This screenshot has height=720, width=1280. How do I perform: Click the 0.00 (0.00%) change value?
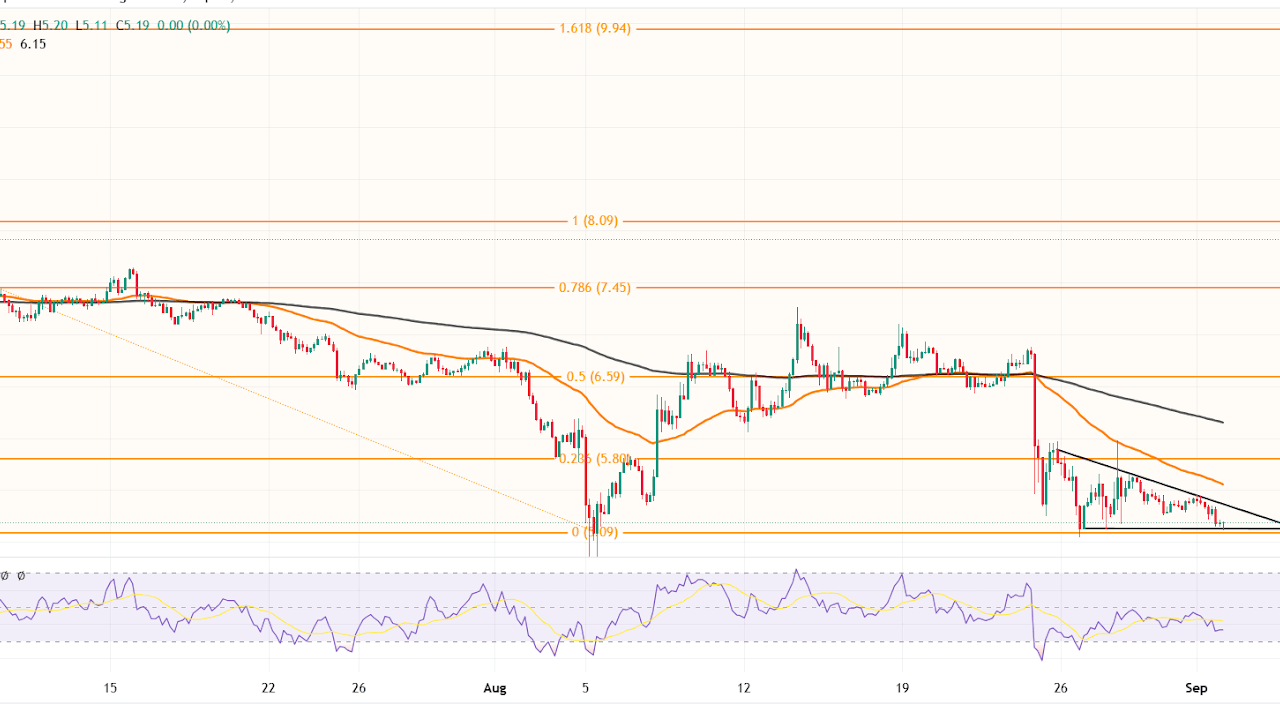click(196, 25)
